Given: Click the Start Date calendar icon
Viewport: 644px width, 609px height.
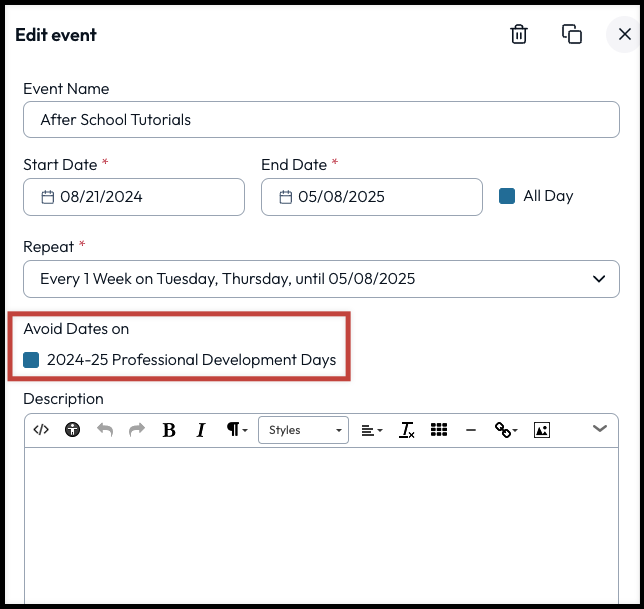Looking at the screenshot, I should click(x=48, y=197).
